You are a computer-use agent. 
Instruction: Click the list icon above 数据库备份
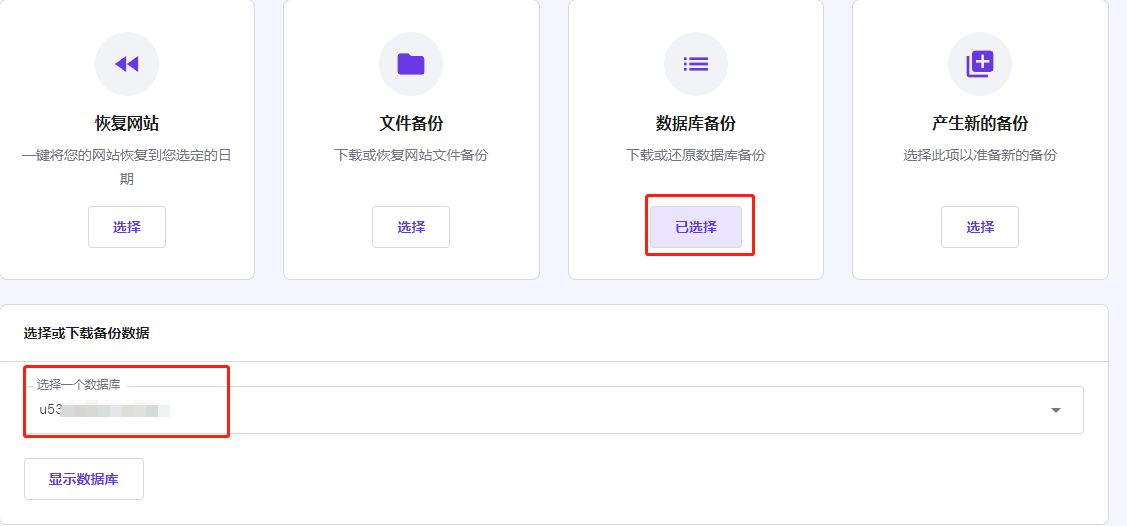(696, 65)
